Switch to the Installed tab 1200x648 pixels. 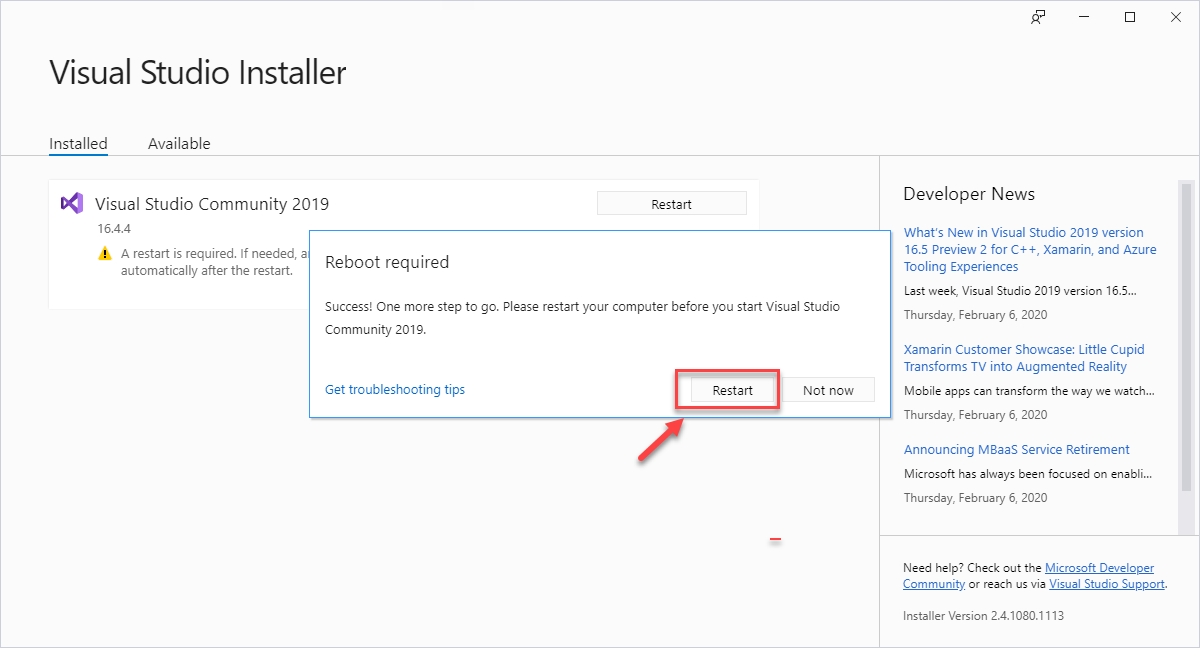[78, 143]
